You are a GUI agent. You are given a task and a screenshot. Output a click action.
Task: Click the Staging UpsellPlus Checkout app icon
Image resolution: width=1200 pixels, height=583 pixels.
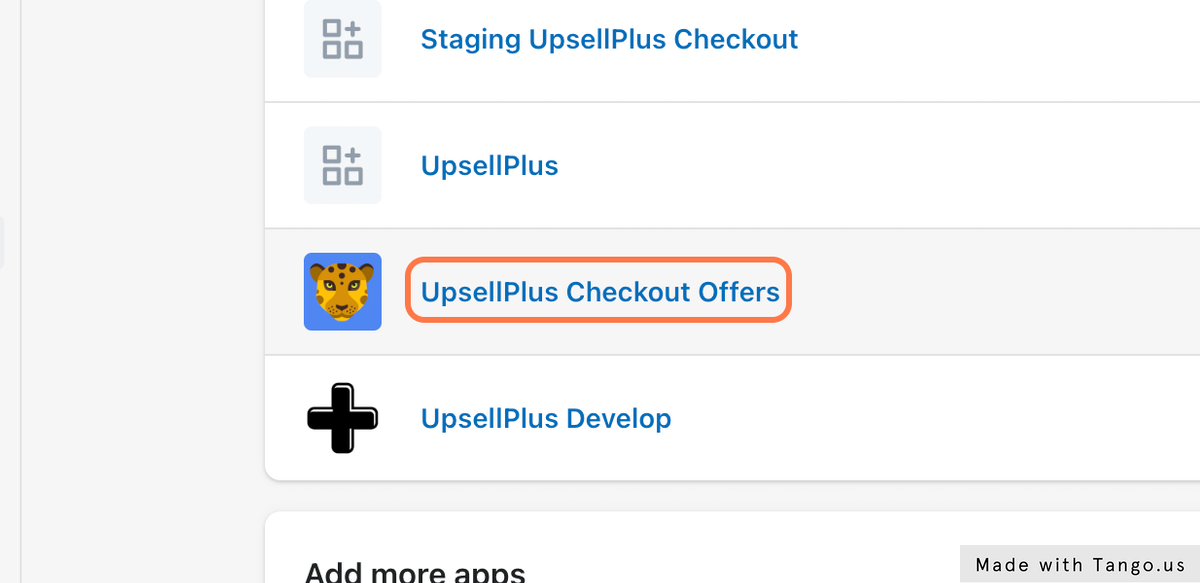click(x=342, y=40)
